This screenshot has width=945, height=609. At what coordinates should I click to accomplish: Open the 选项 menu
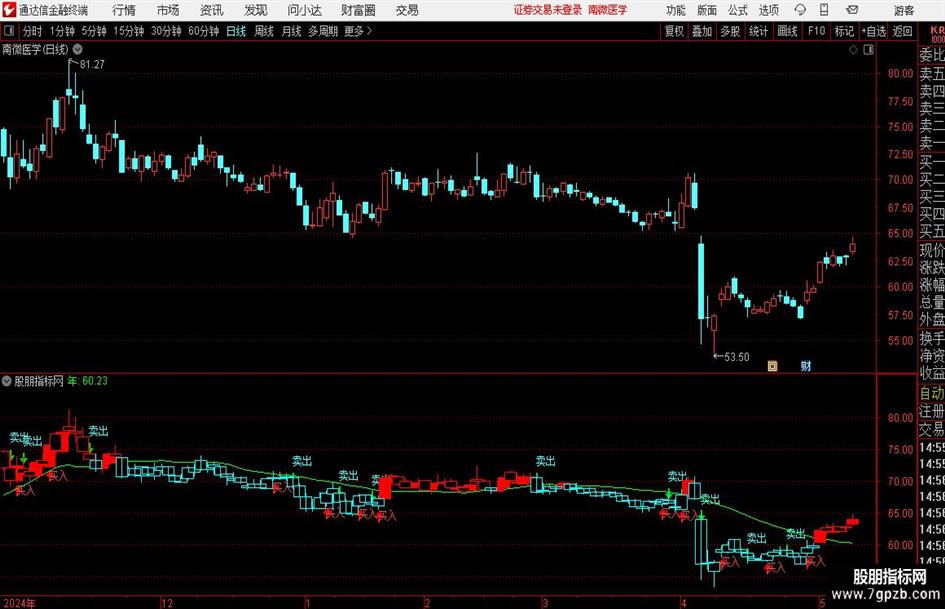768,10
